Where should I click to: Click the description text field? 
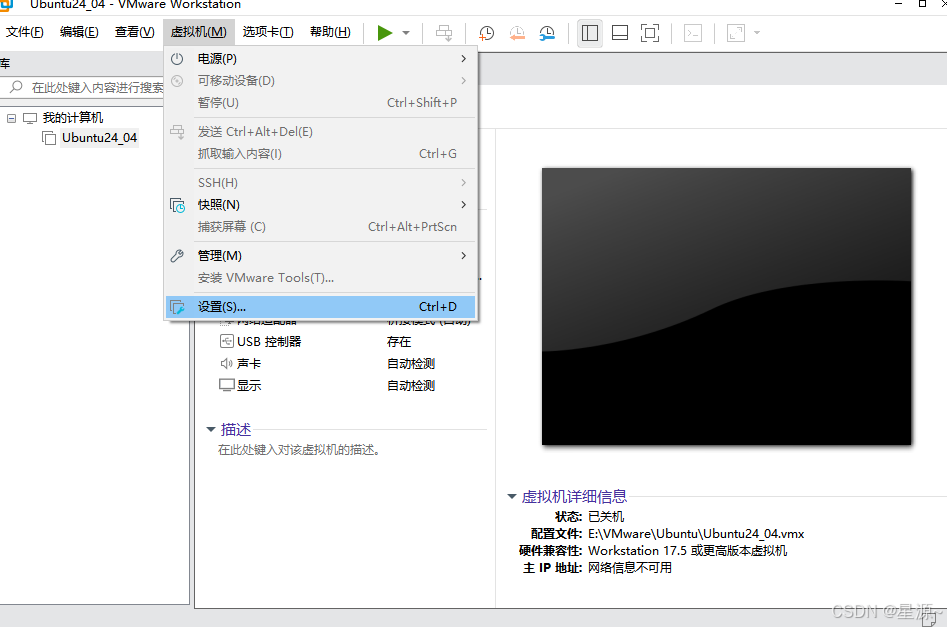point(299,450)
